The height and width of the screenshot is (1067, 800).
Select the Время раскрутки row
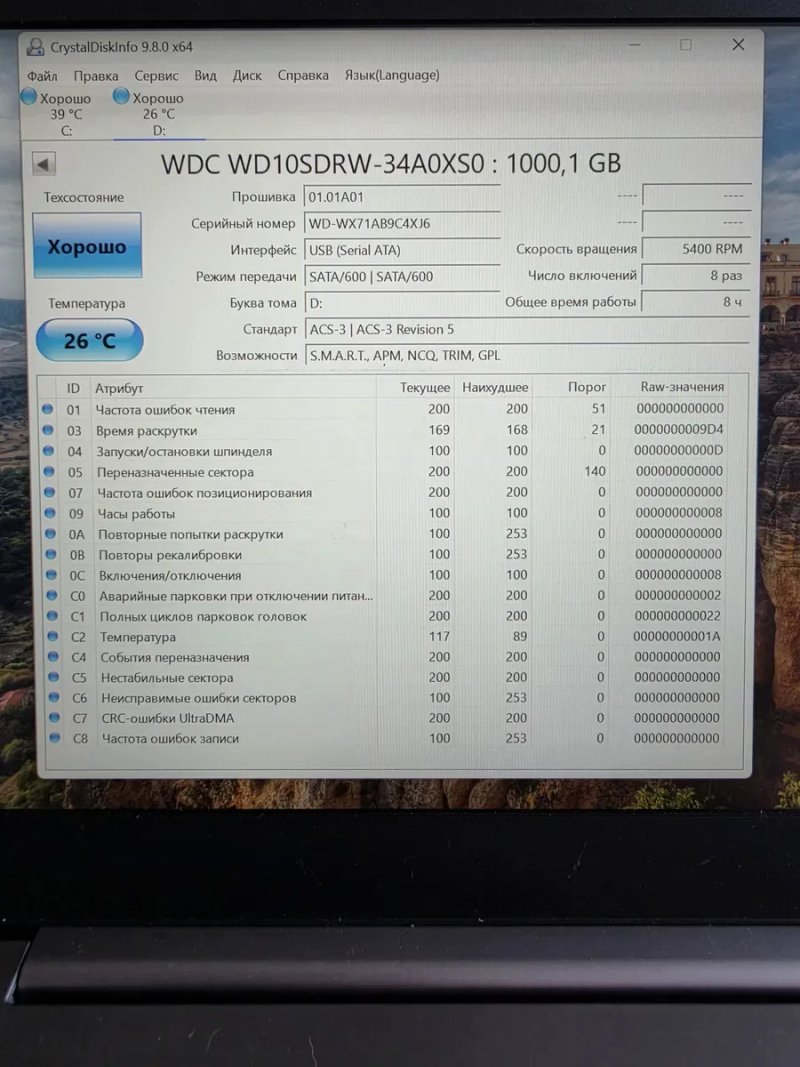[x=384, y=430]
